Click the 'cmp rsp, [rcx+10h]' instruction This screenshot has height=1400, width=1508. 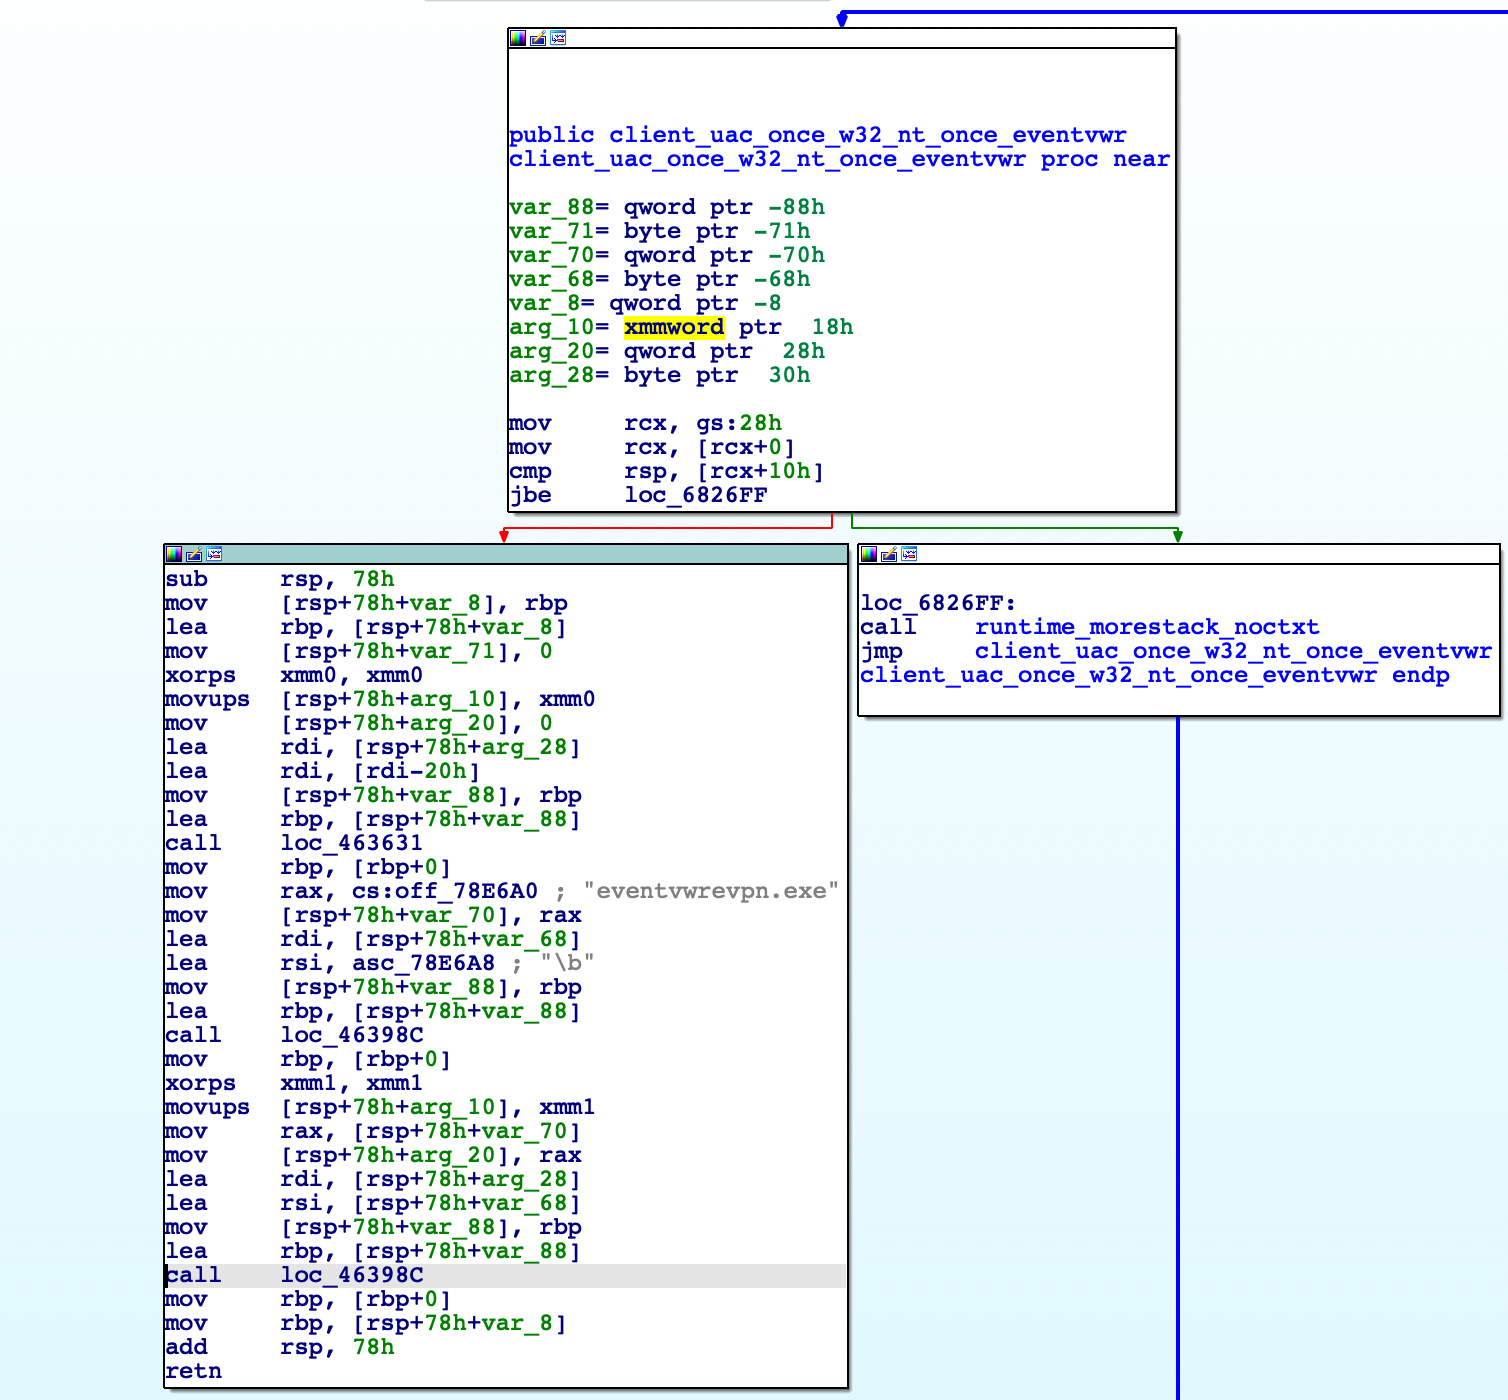click(x=667, y=471)
